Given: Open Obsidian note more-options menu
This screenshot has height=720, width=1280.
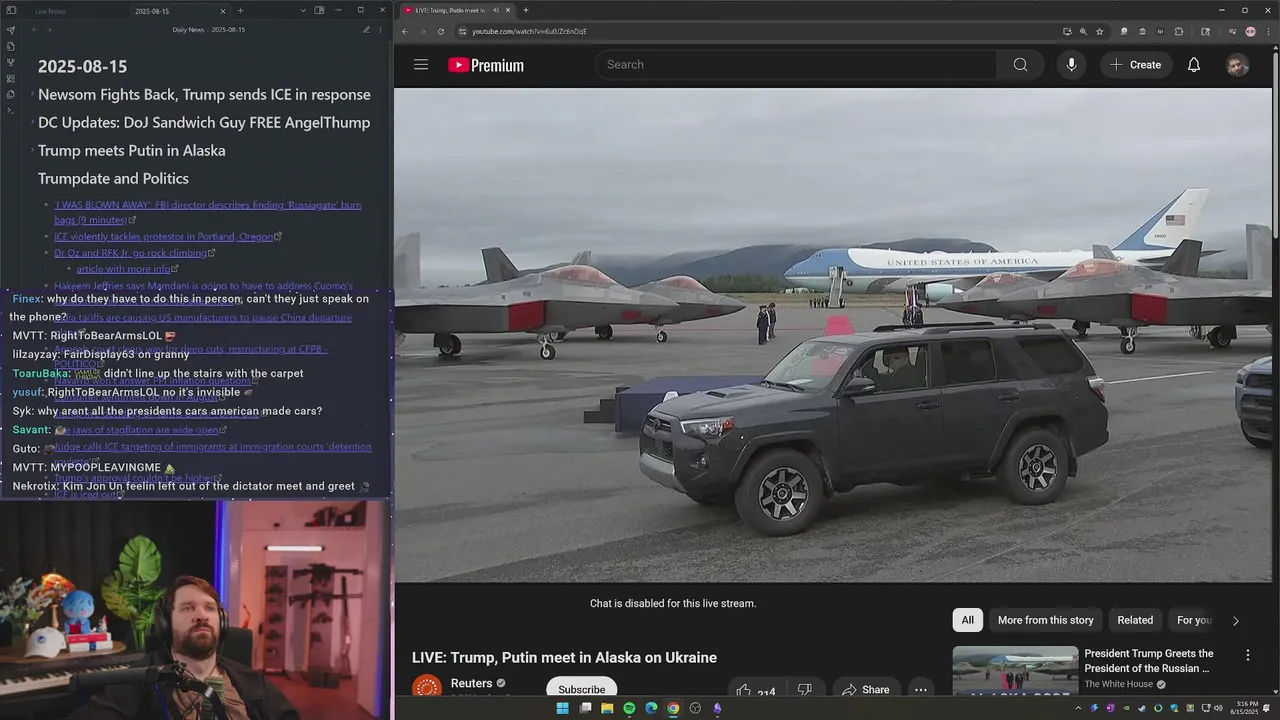Looking at the screenshot, I should tap(380, 30).
